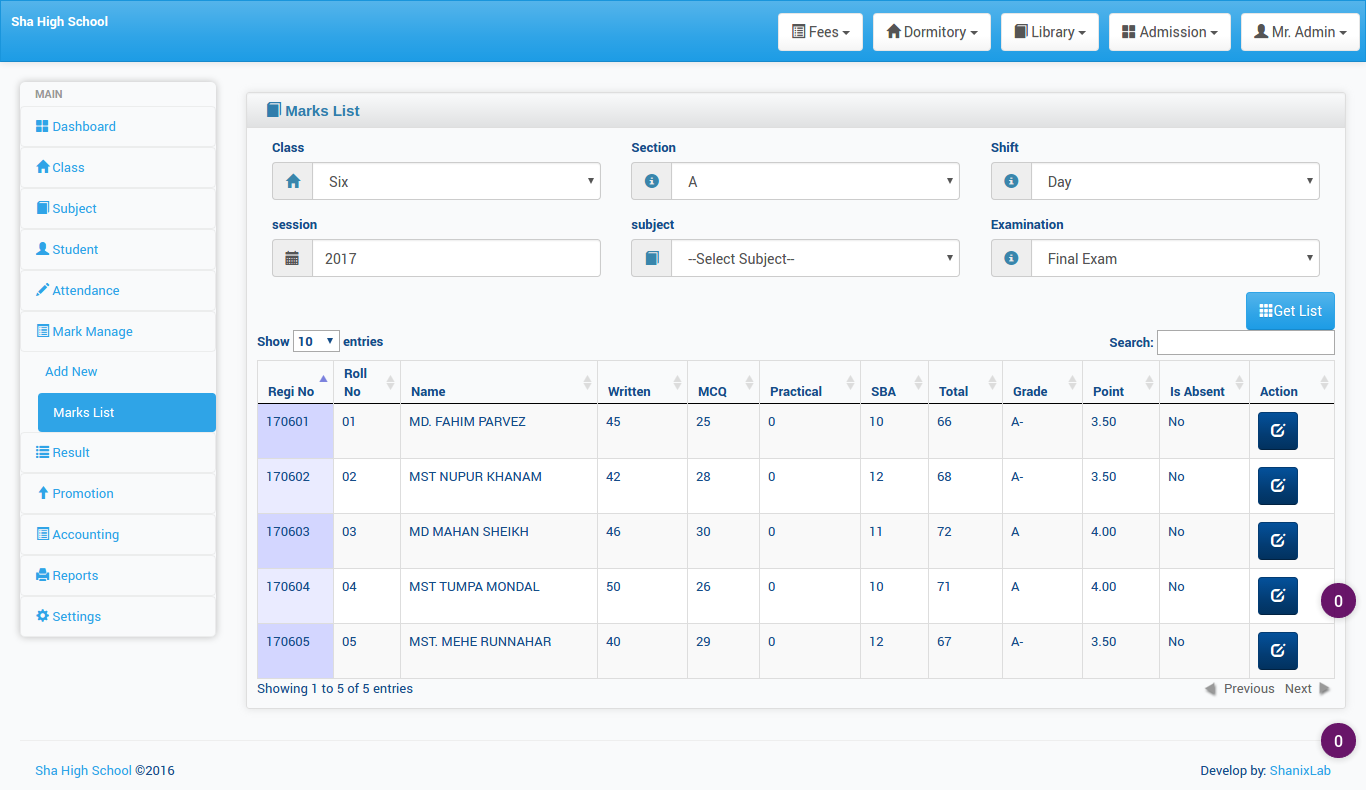Go to Previous page of table
Viewport: 1366px width, 790px height.
pyautogui.click(x=1240, y=689)
